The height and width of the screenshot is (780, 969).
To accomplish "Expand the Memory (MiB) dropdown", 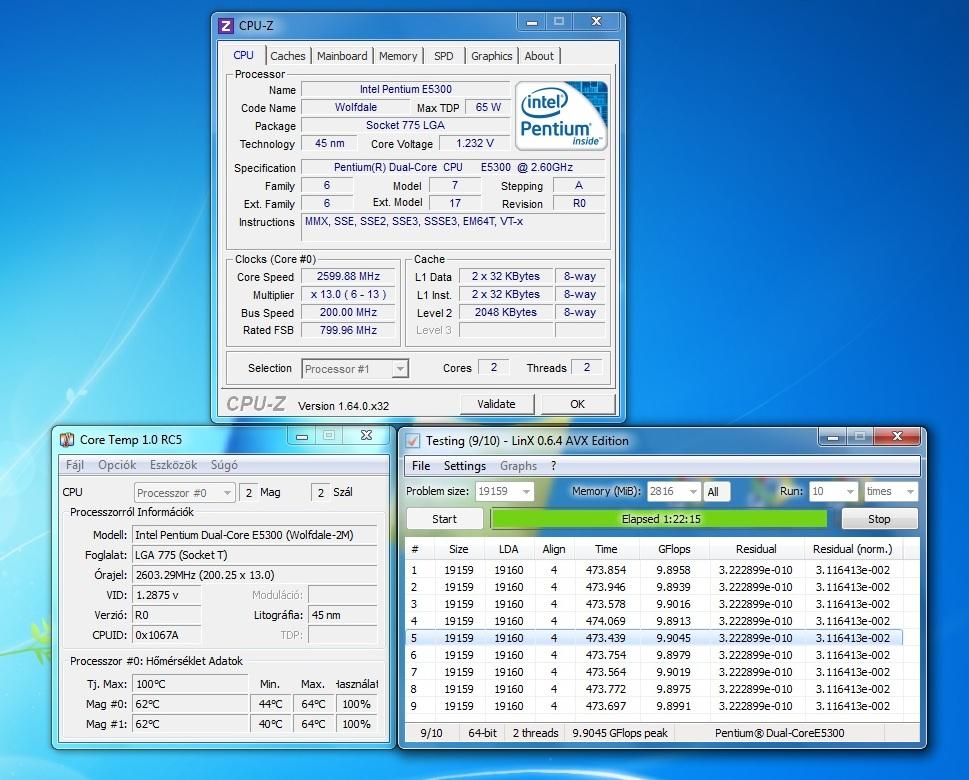I will pyautogui.click(x=693, y=492).
